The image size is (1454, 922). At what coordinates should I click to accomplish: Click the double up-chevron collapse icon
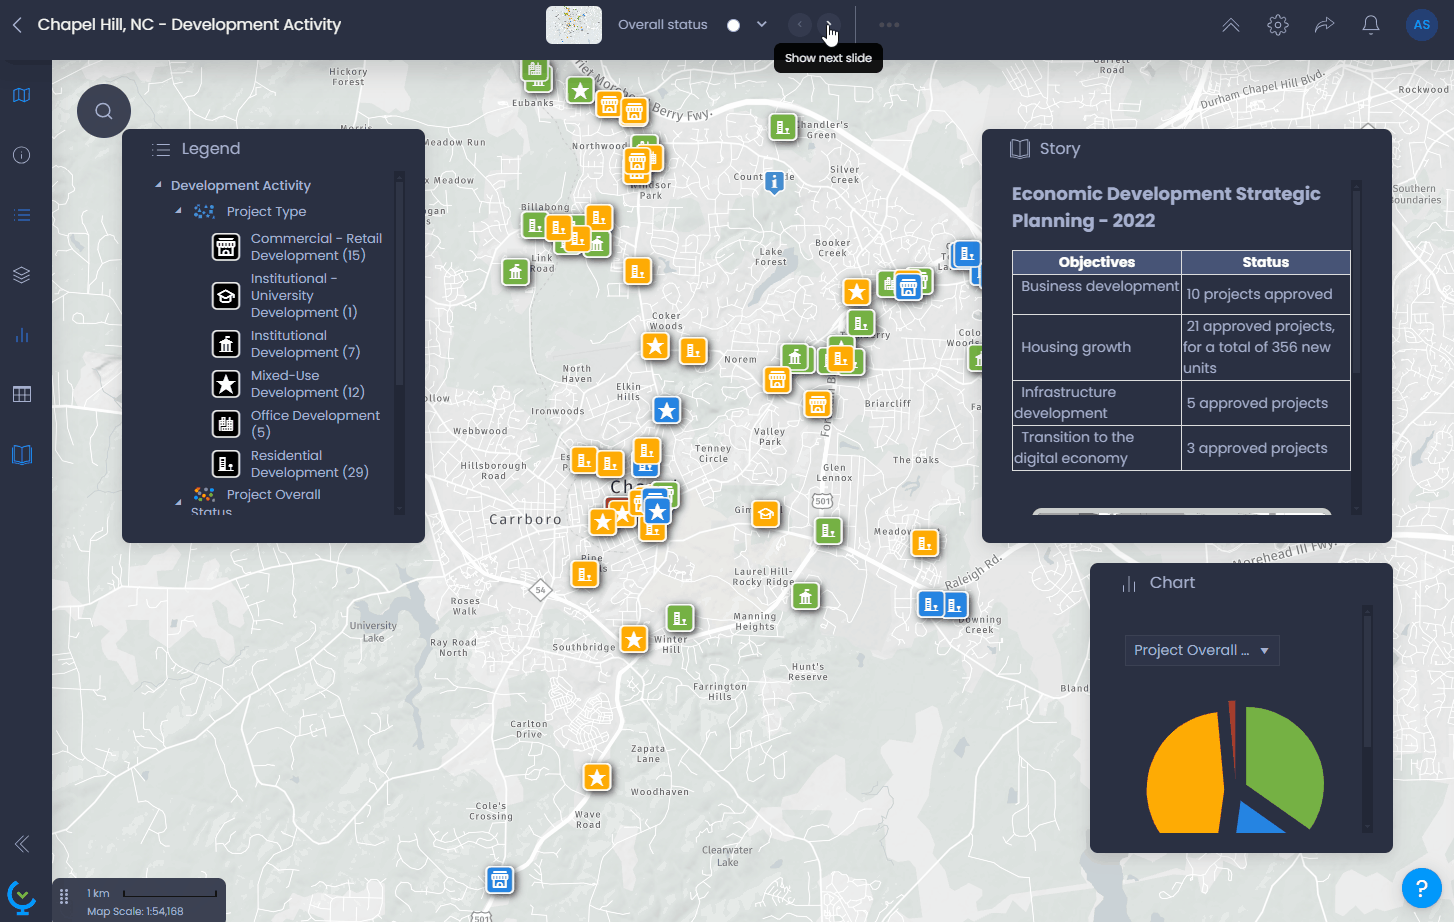[x=1231, y=25]
